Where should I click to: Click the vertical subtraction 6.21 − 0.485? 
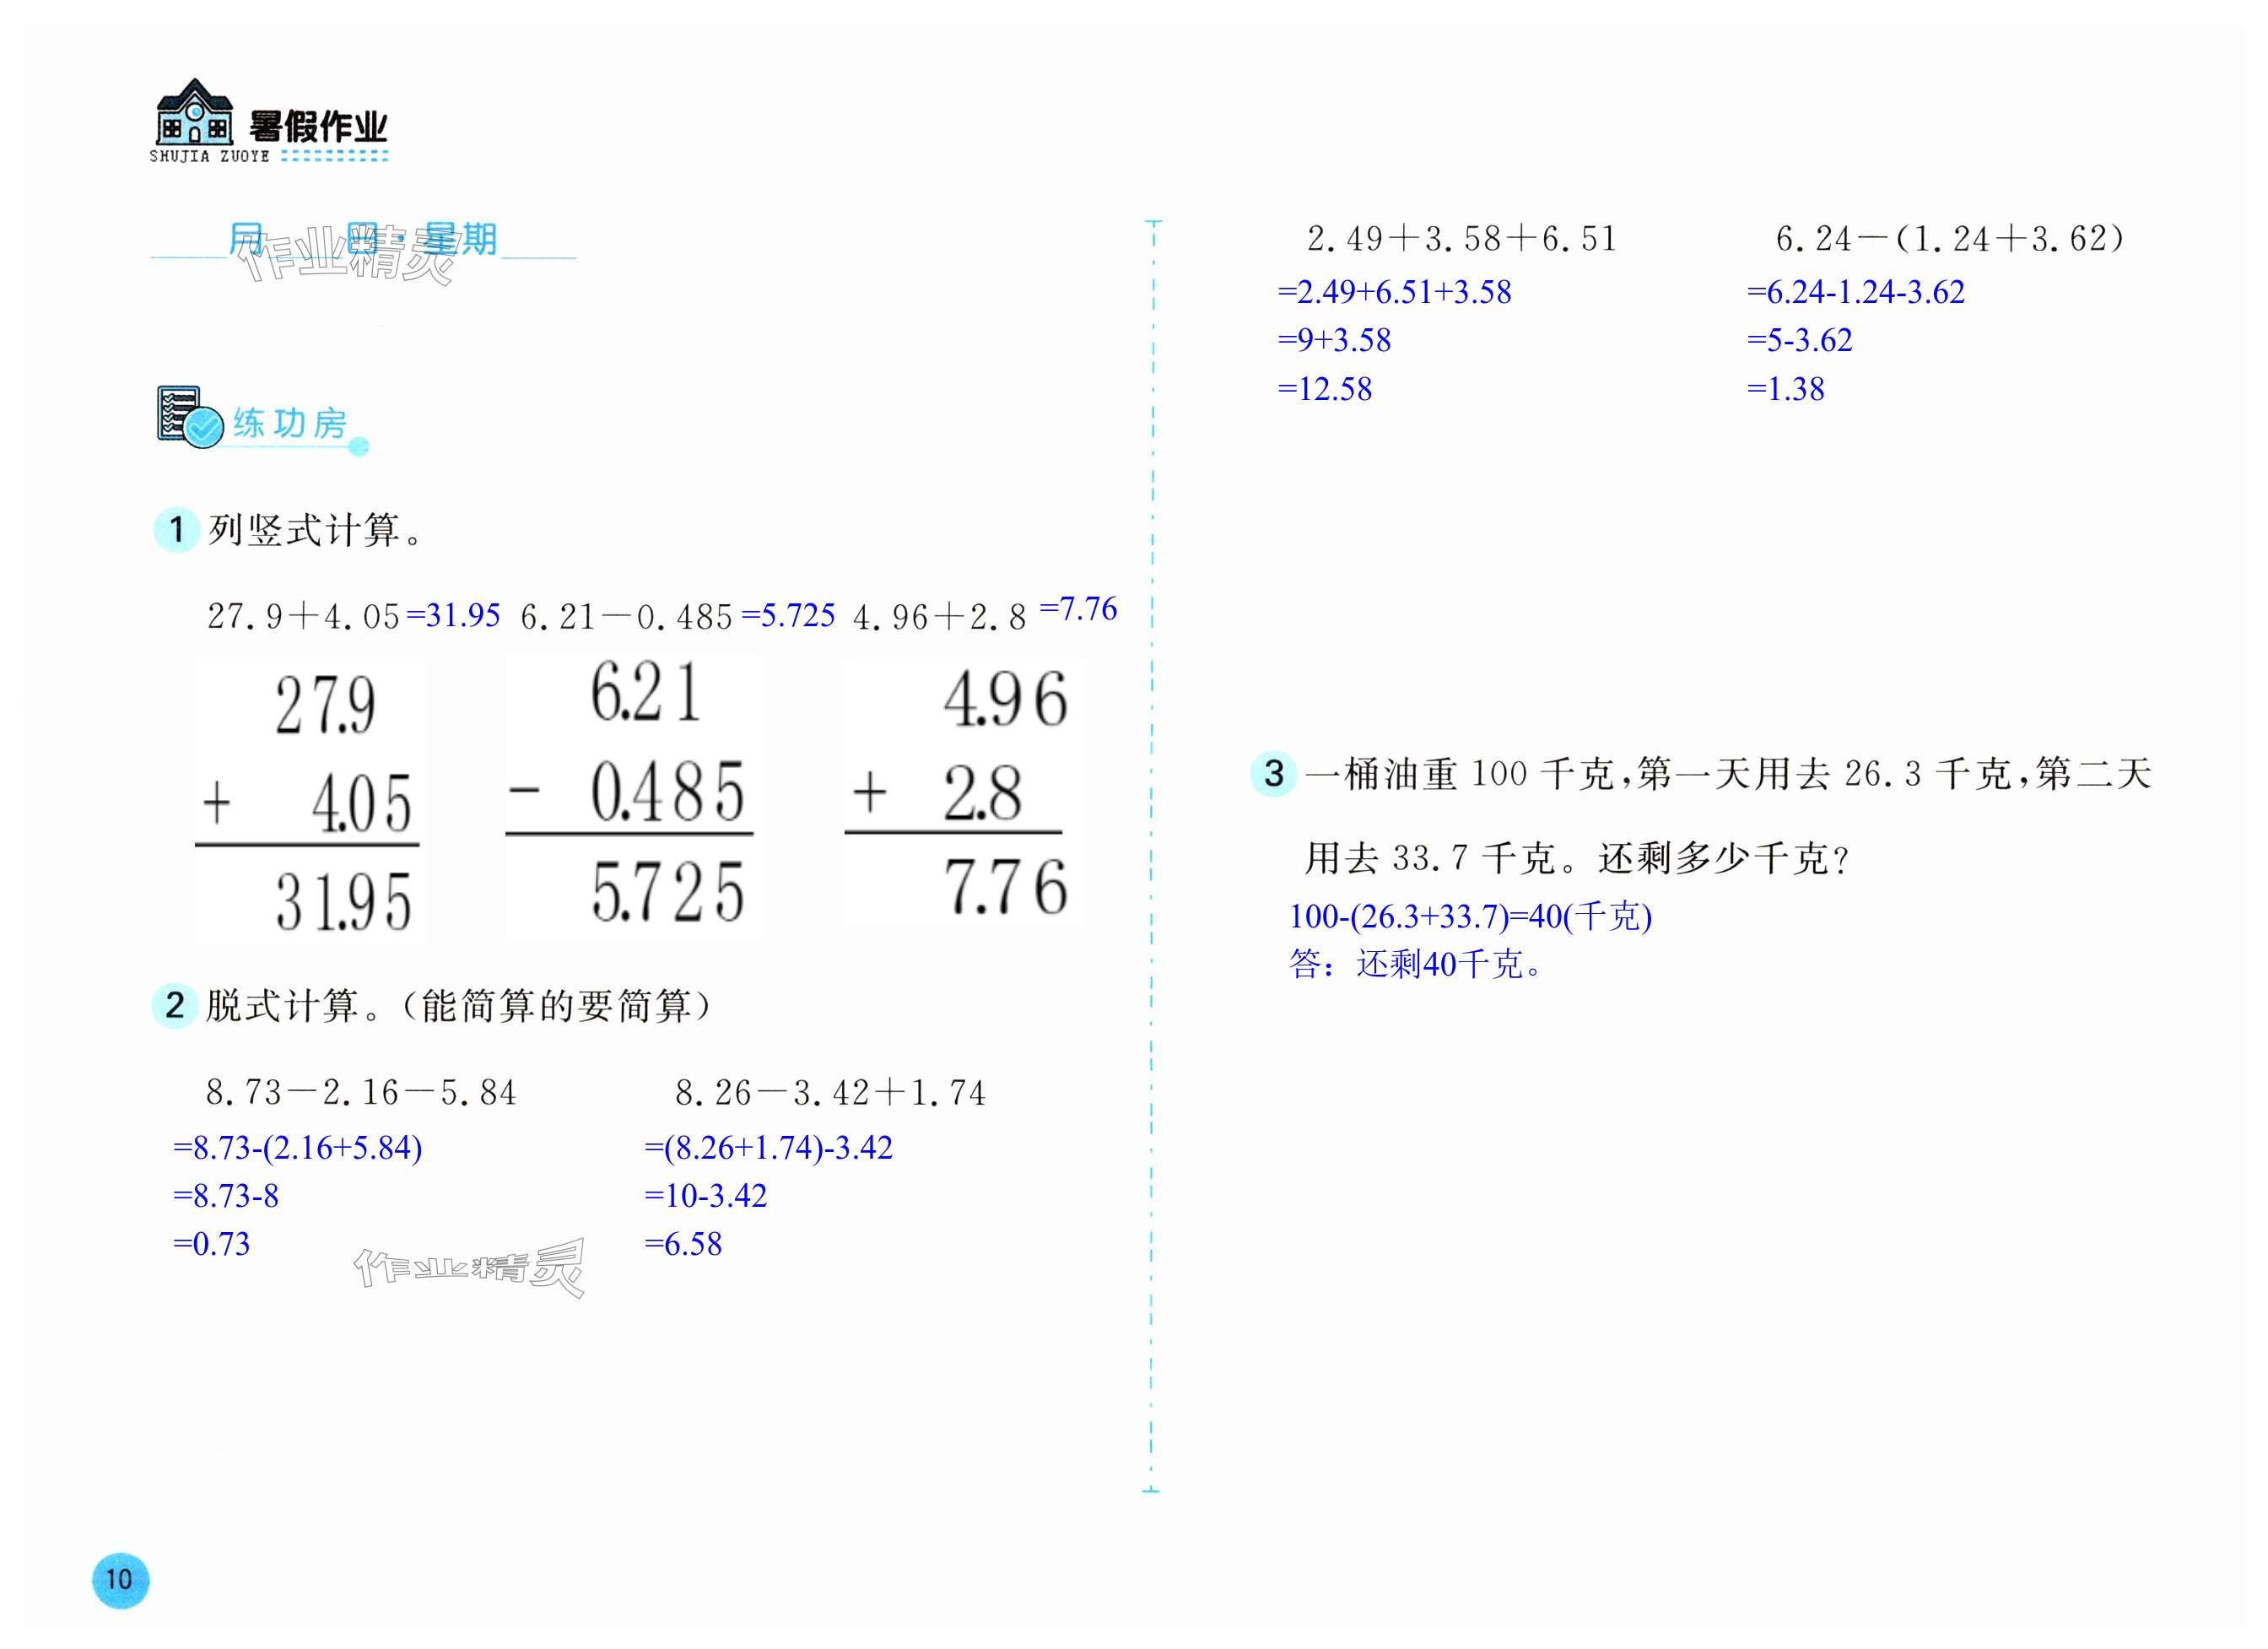[x=632, y=795]
